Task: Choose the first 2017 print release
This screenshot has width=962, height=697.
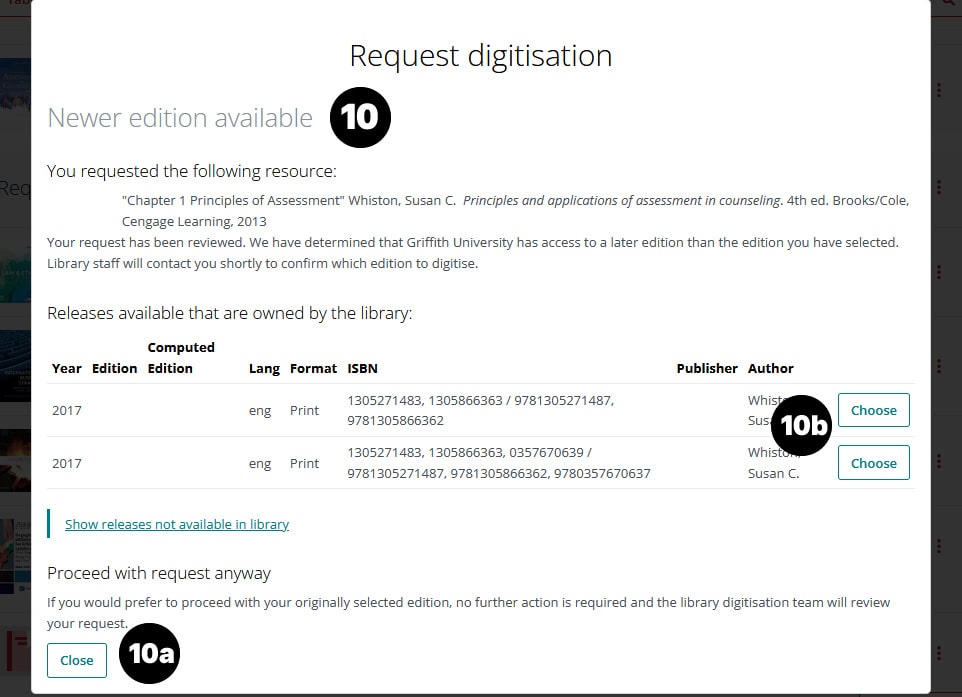Action: point(873,410)
